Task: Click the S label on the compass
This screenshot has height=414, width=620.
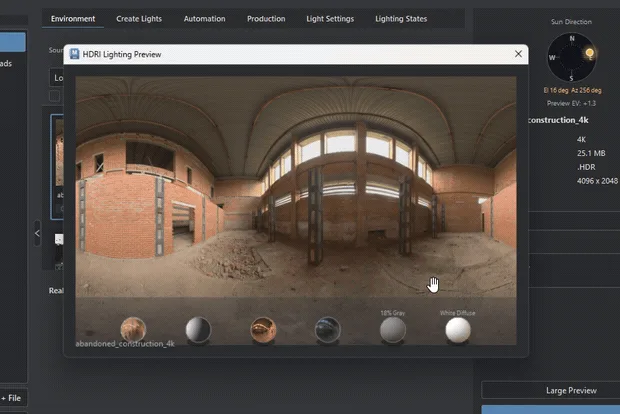Action: click(571, 78)
